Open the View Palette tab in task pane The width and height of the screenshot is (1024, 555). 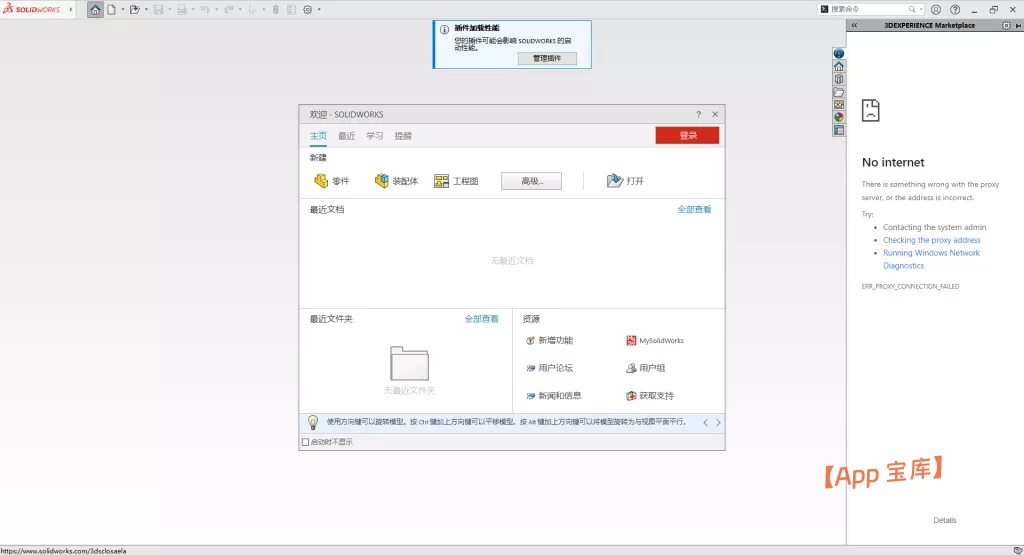[x=839, y=104]
